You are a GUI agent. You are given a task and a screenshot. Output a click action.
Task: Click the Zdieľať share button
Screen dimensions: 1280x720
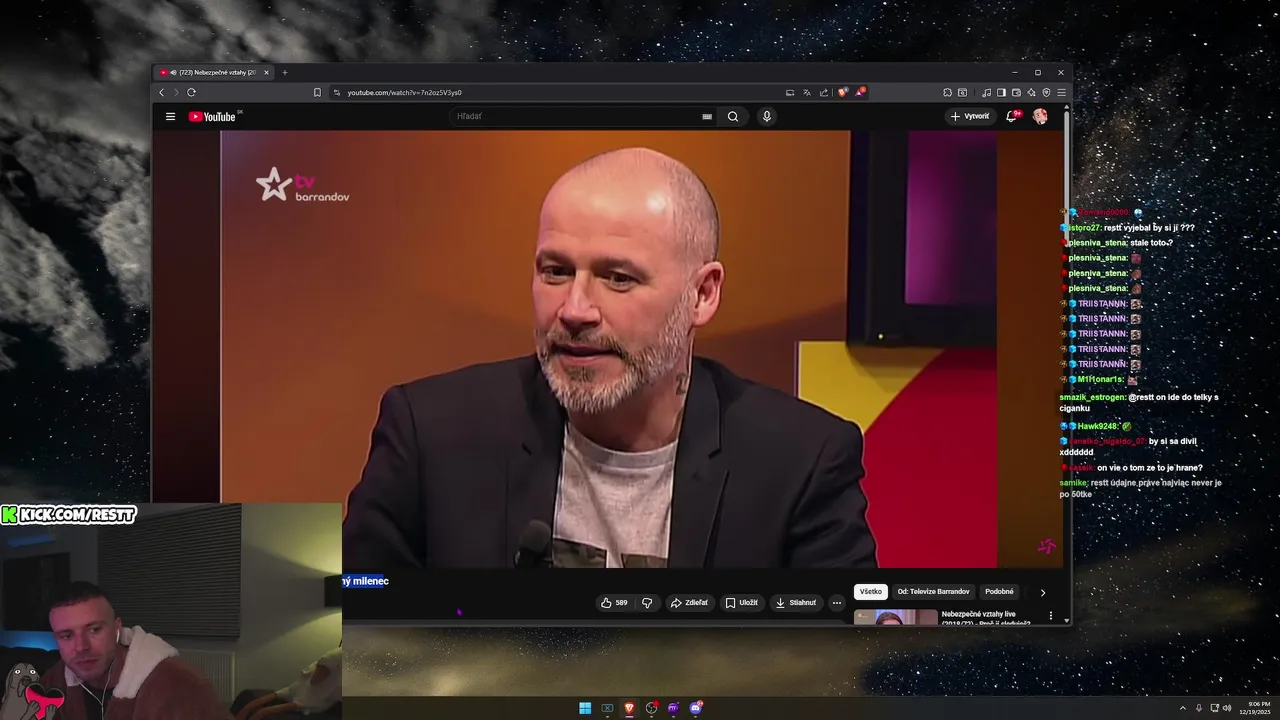(689, 603)
